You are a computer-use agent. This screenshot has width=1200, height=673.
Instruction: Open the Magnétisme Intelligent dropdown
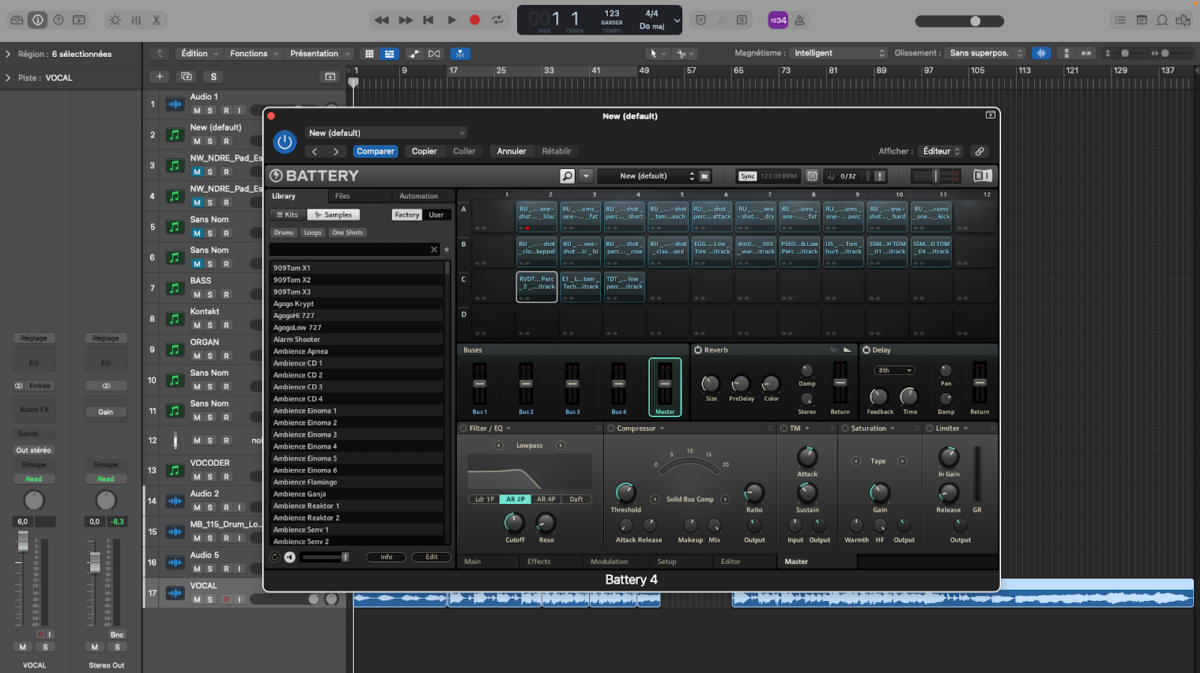point(839,53)
